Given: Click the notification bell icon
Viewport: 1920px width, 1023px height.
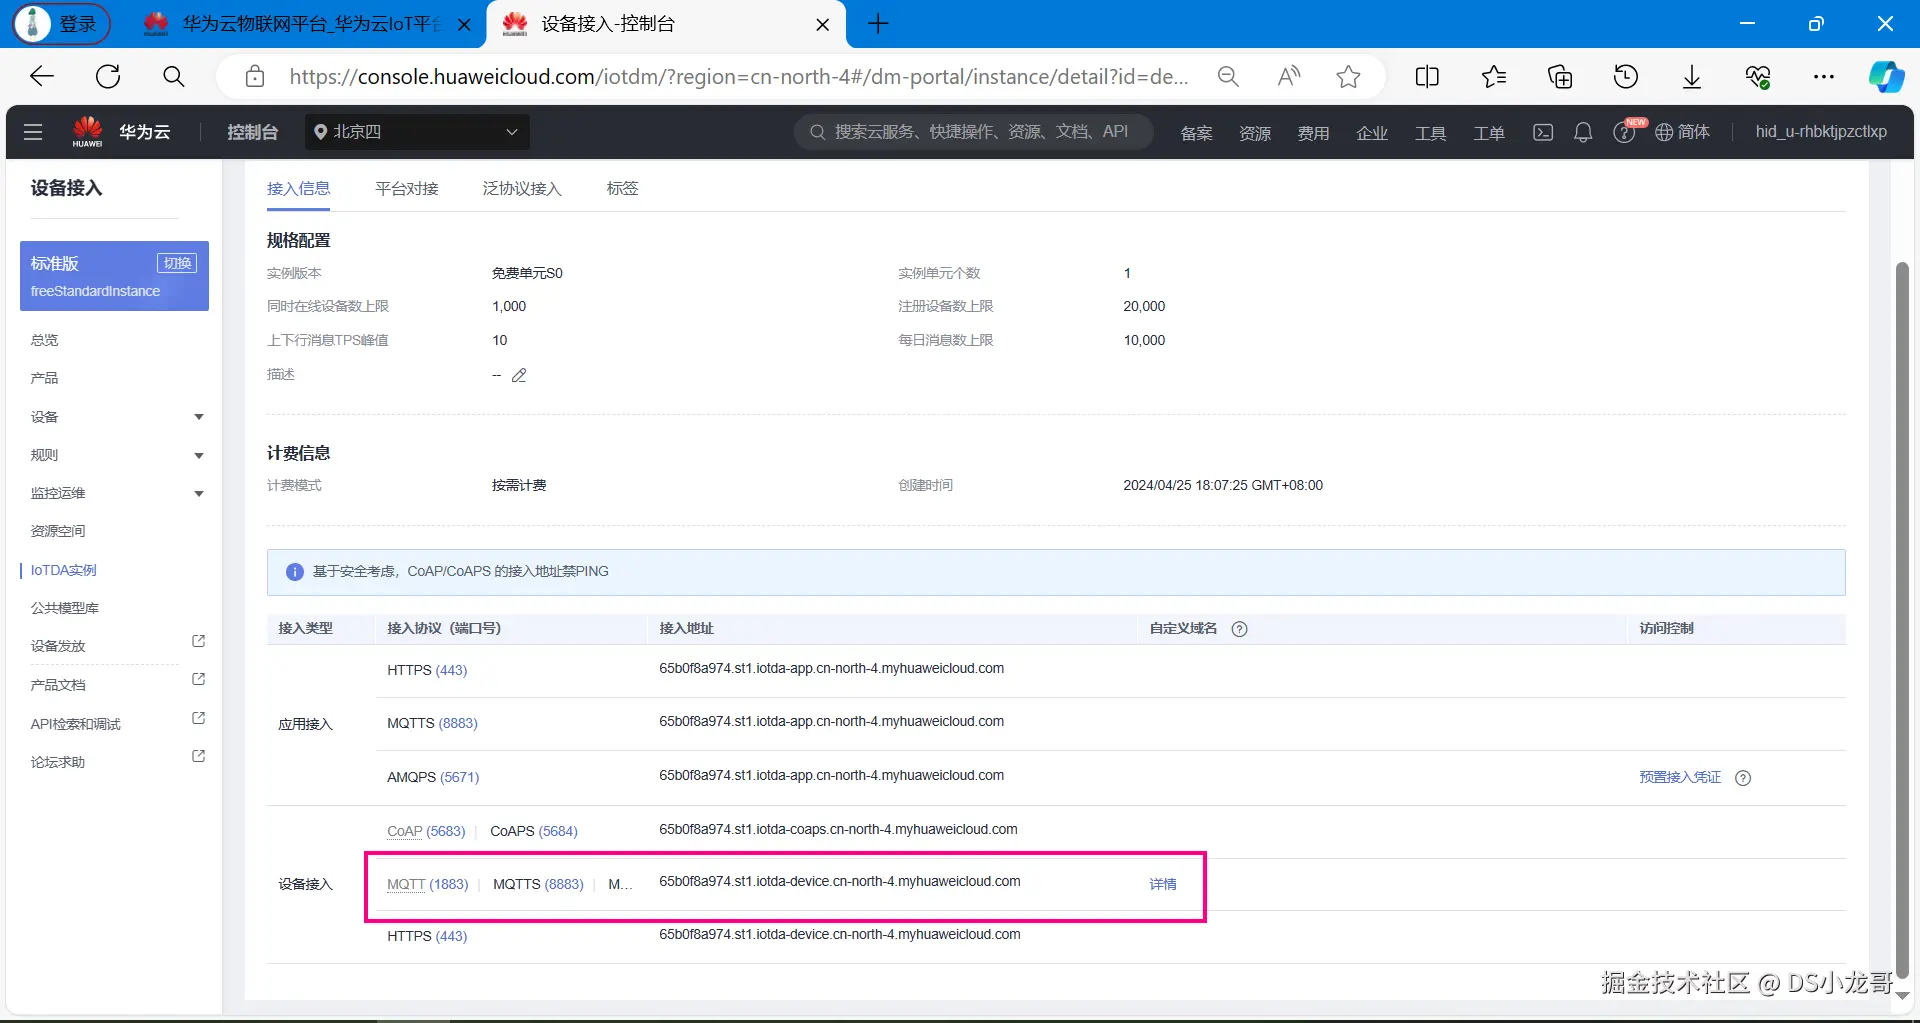Looking at the screenshot, I should pos(1583,132).
